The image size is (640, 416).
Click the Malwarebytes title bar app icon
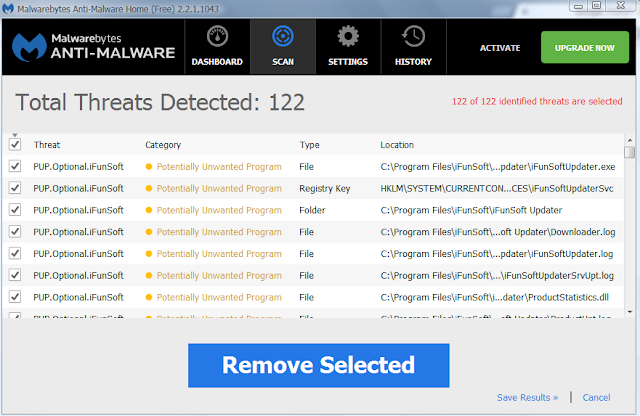[8, 9]
